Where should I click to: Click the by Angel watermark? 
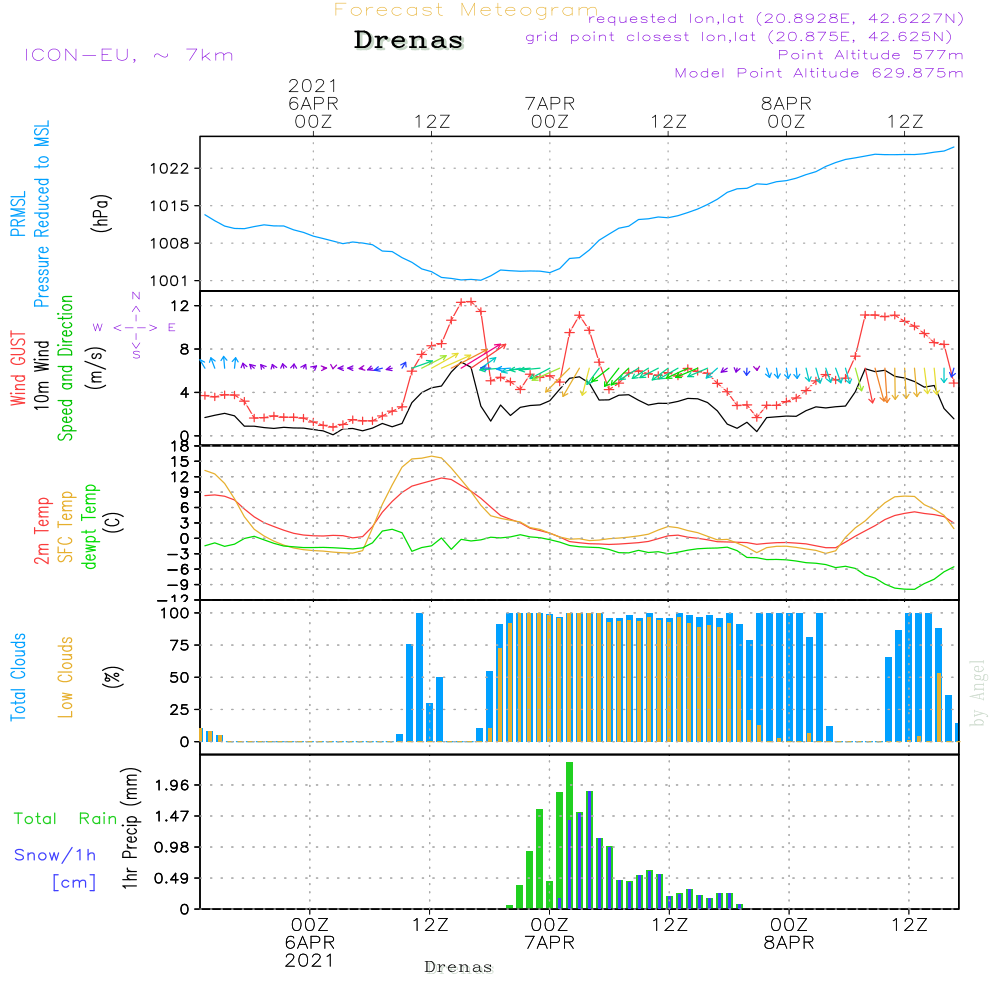[978, 693]
